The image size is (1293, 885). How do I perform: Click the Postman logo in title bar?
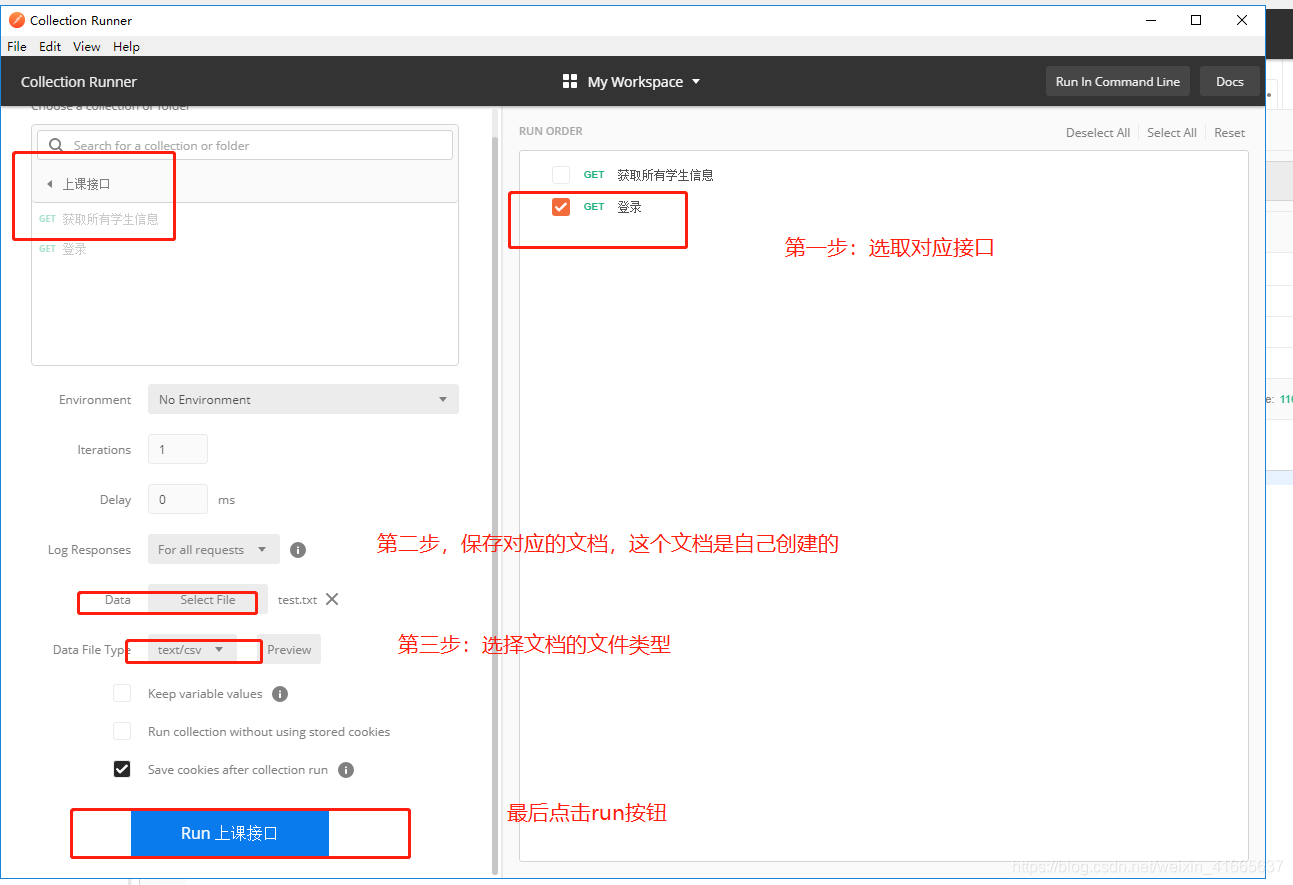pyautogui.click(x=17, y=20)
